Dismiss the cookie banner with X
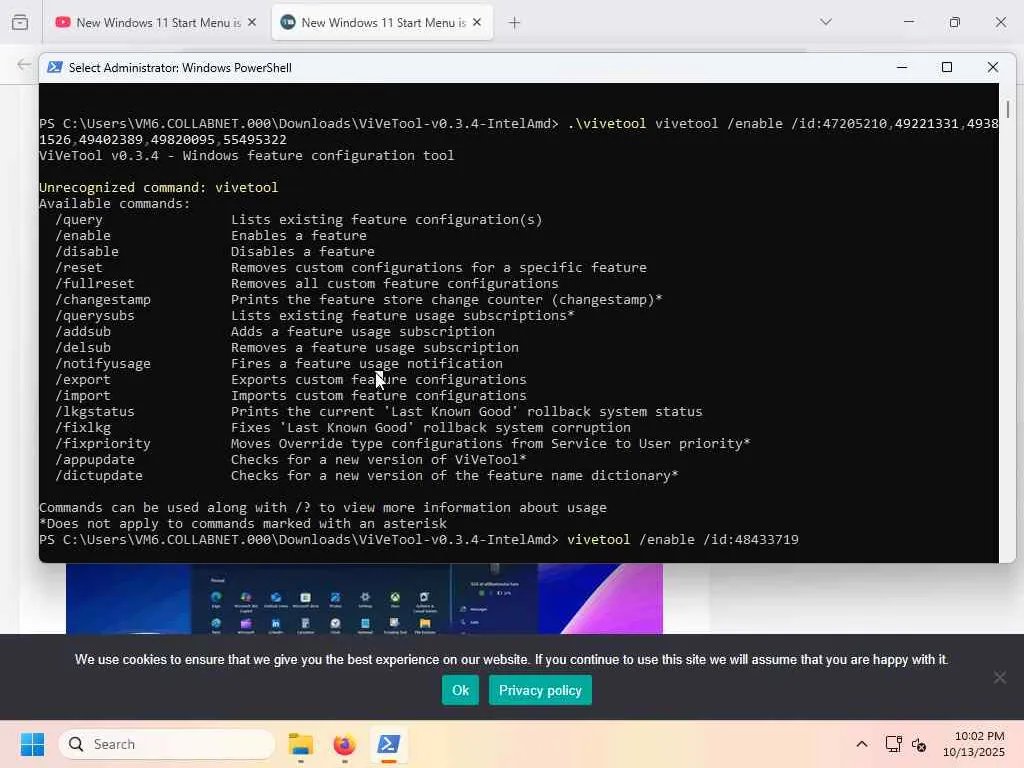 point(999,677)
